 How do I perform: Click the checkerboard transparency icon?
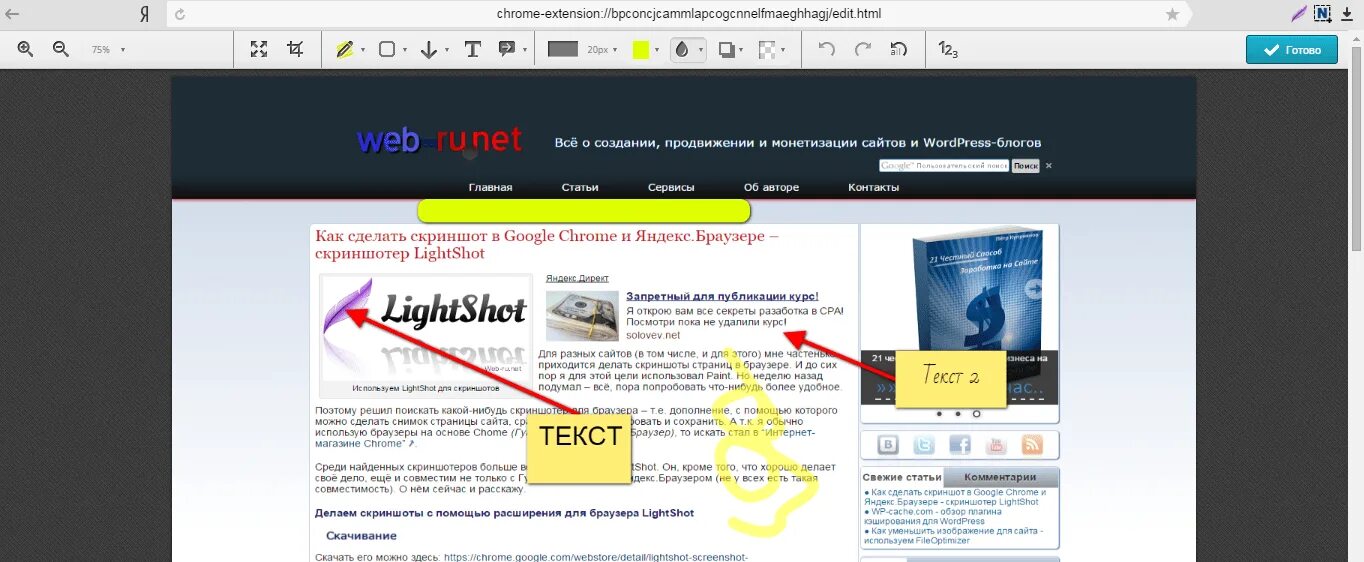click(767, 49)
